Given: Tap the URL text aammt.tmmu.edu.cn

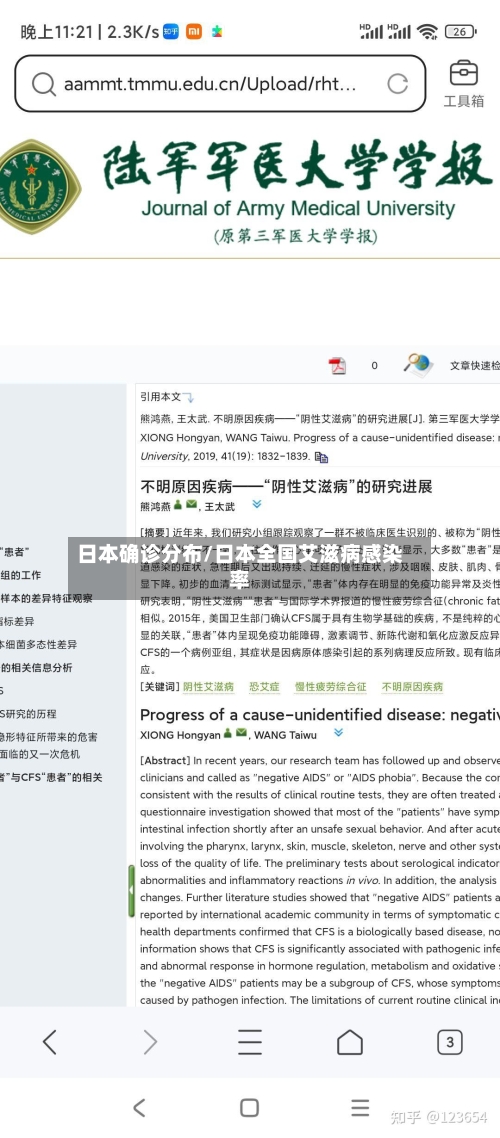Looking at the screenshot, I should [210, 84].
